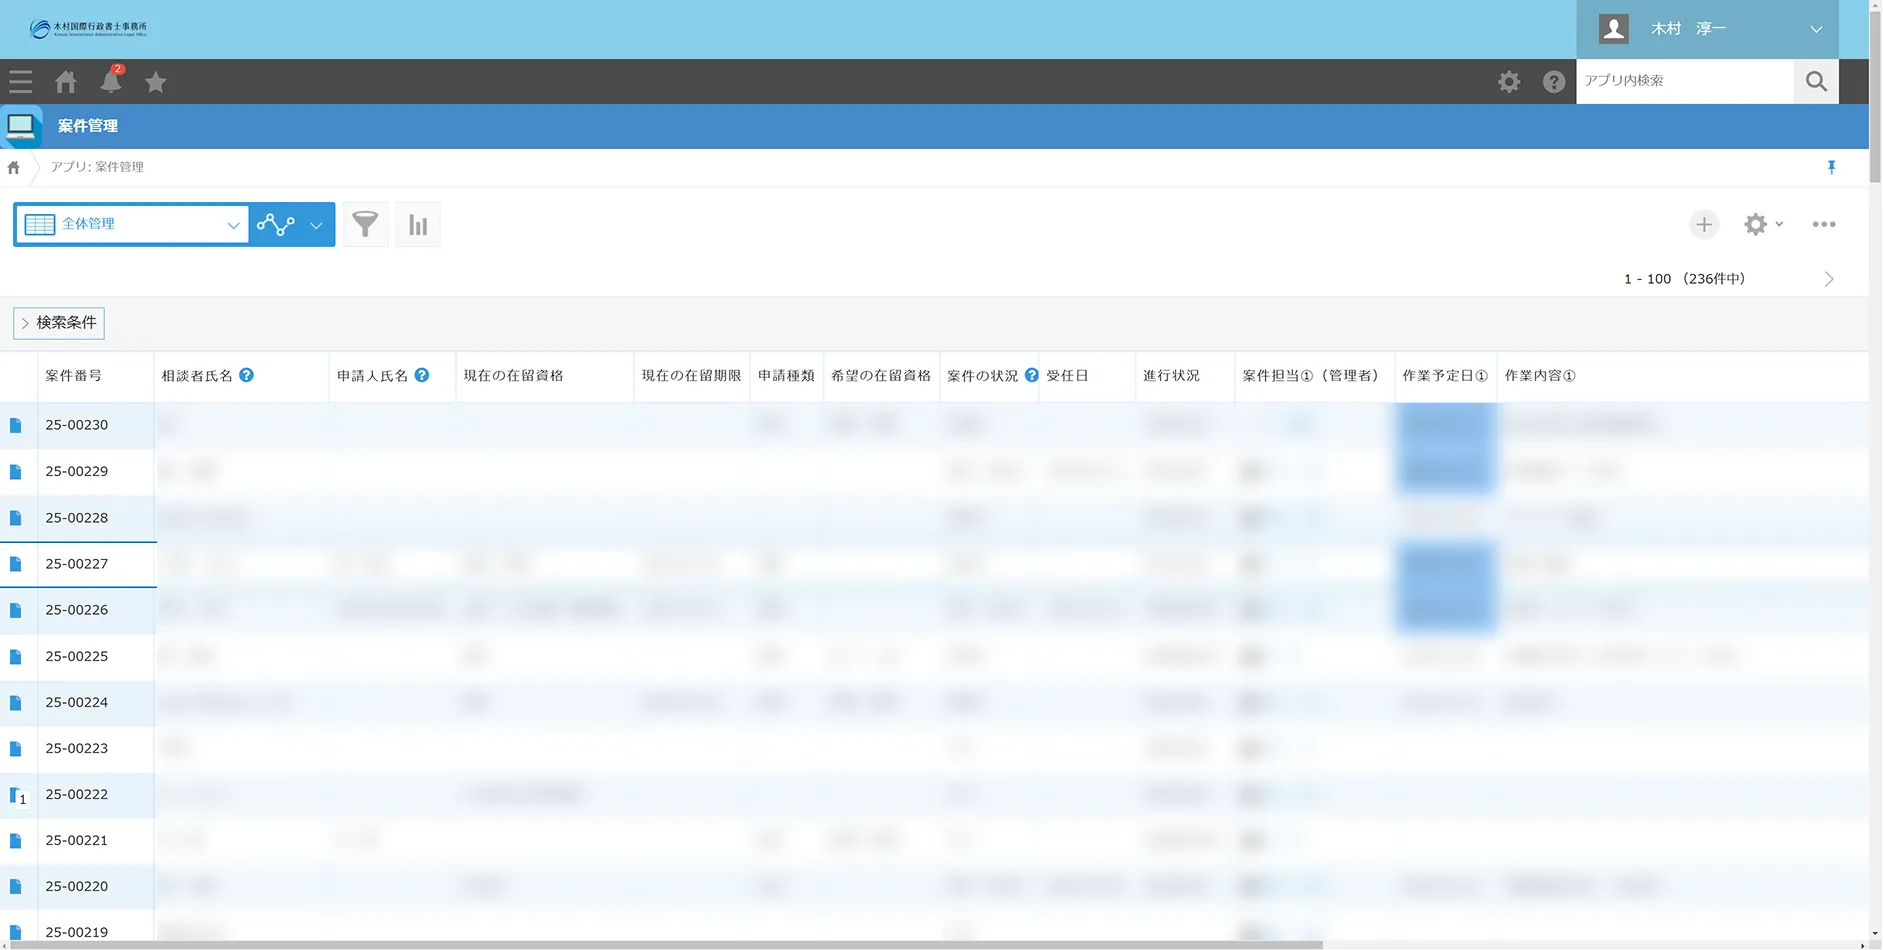Open the bar chart aggregation icon
Screen dimensions: 1884x950
tap(418, 225)
